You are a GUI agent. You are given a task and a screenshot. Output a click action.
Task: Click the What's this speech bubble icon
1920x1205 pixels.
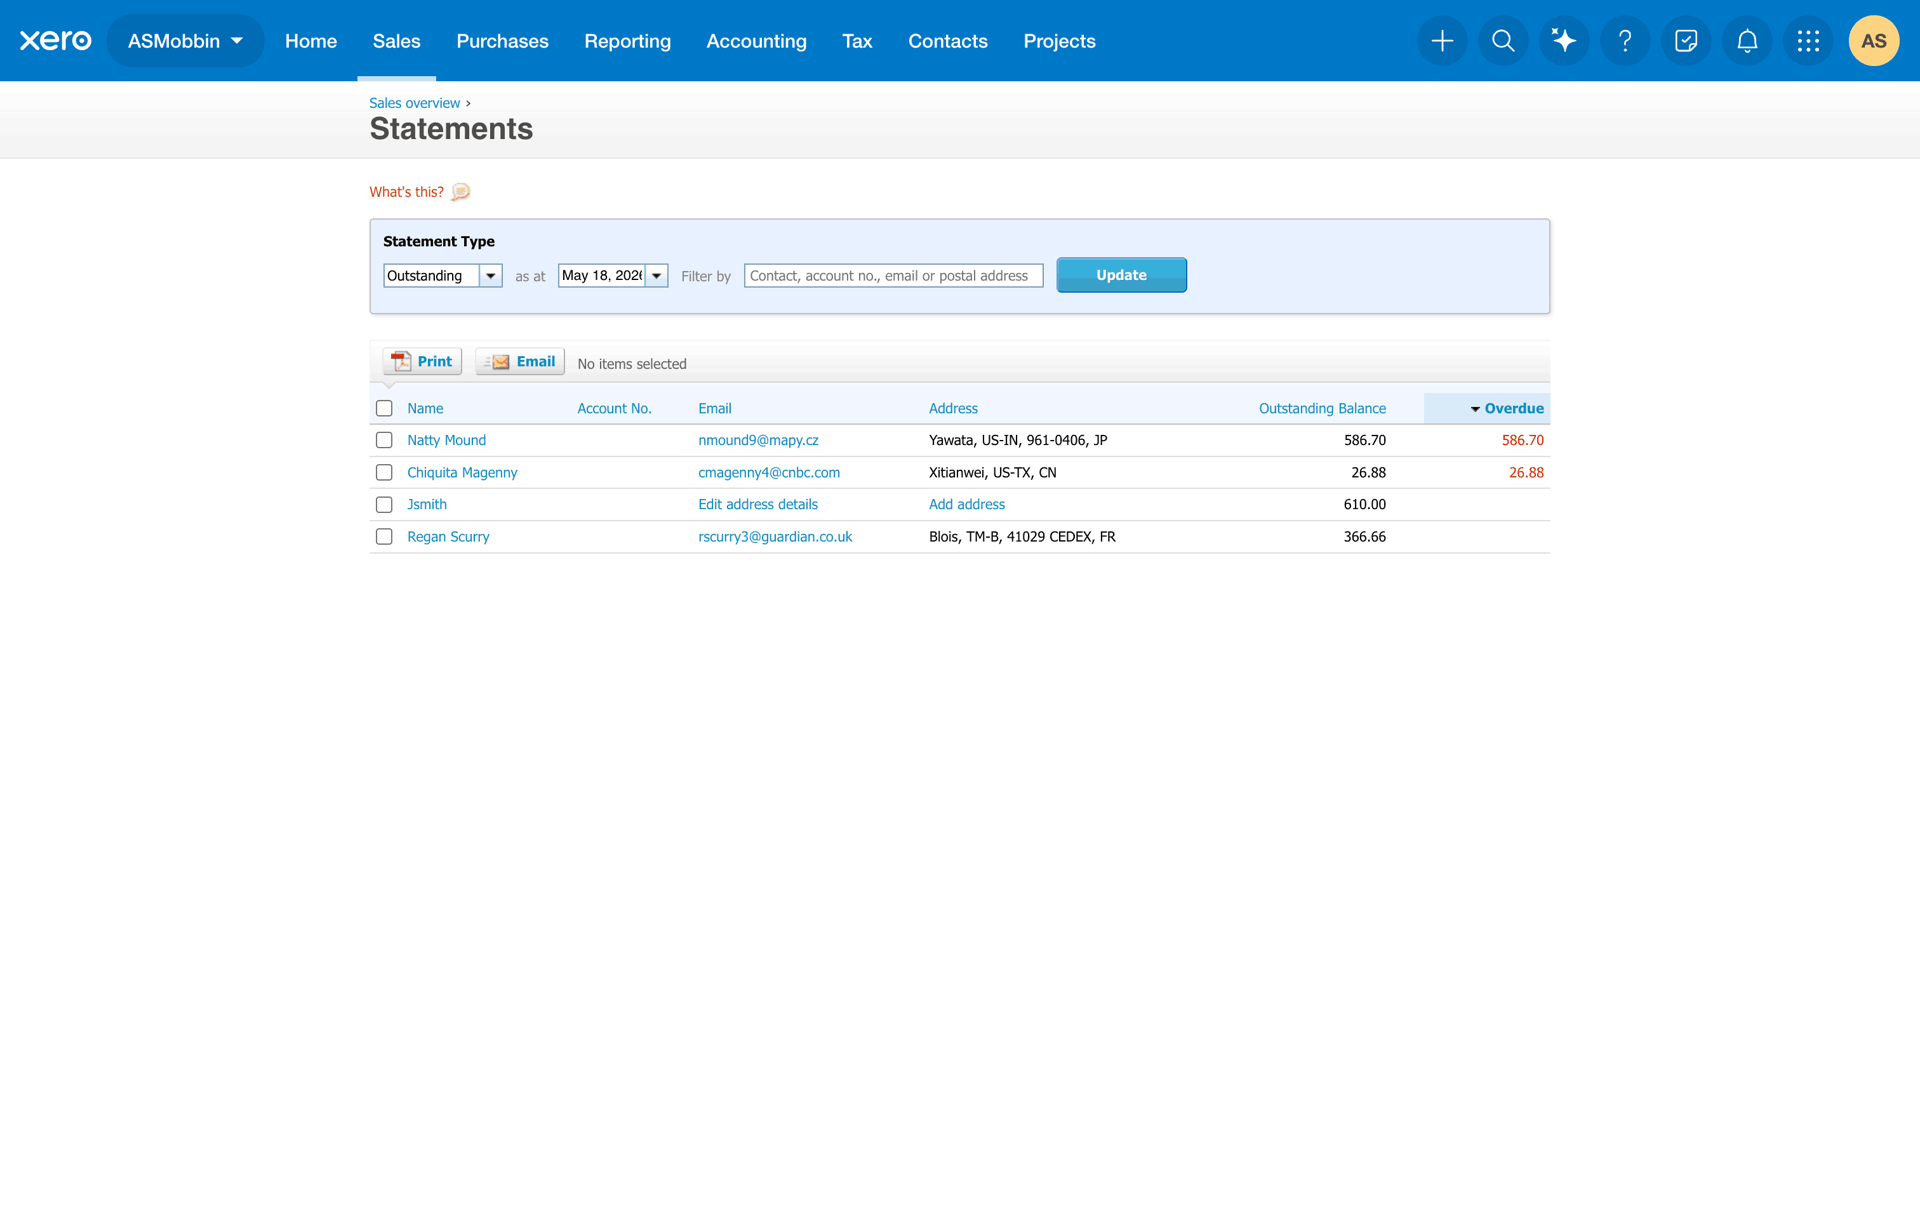[x=460, y=192]
